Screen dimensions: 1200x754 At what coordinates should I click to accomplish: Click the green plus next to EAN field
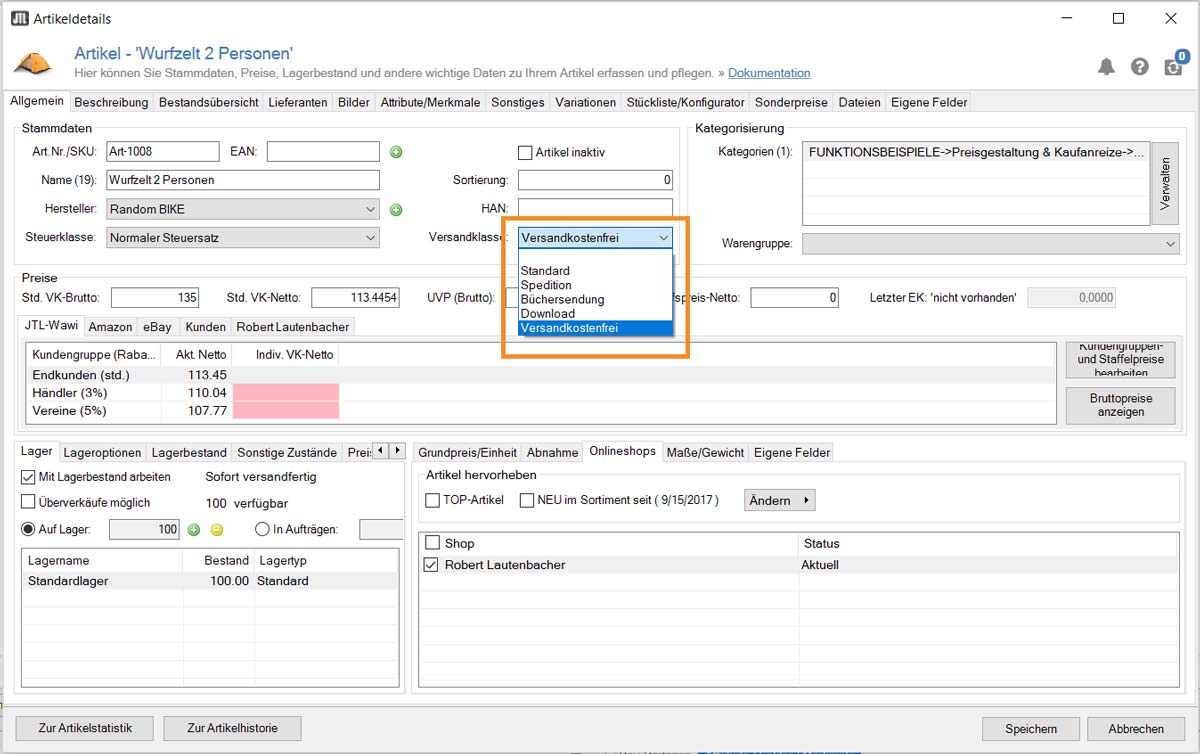pyautogui.click(x=396, y=152)
